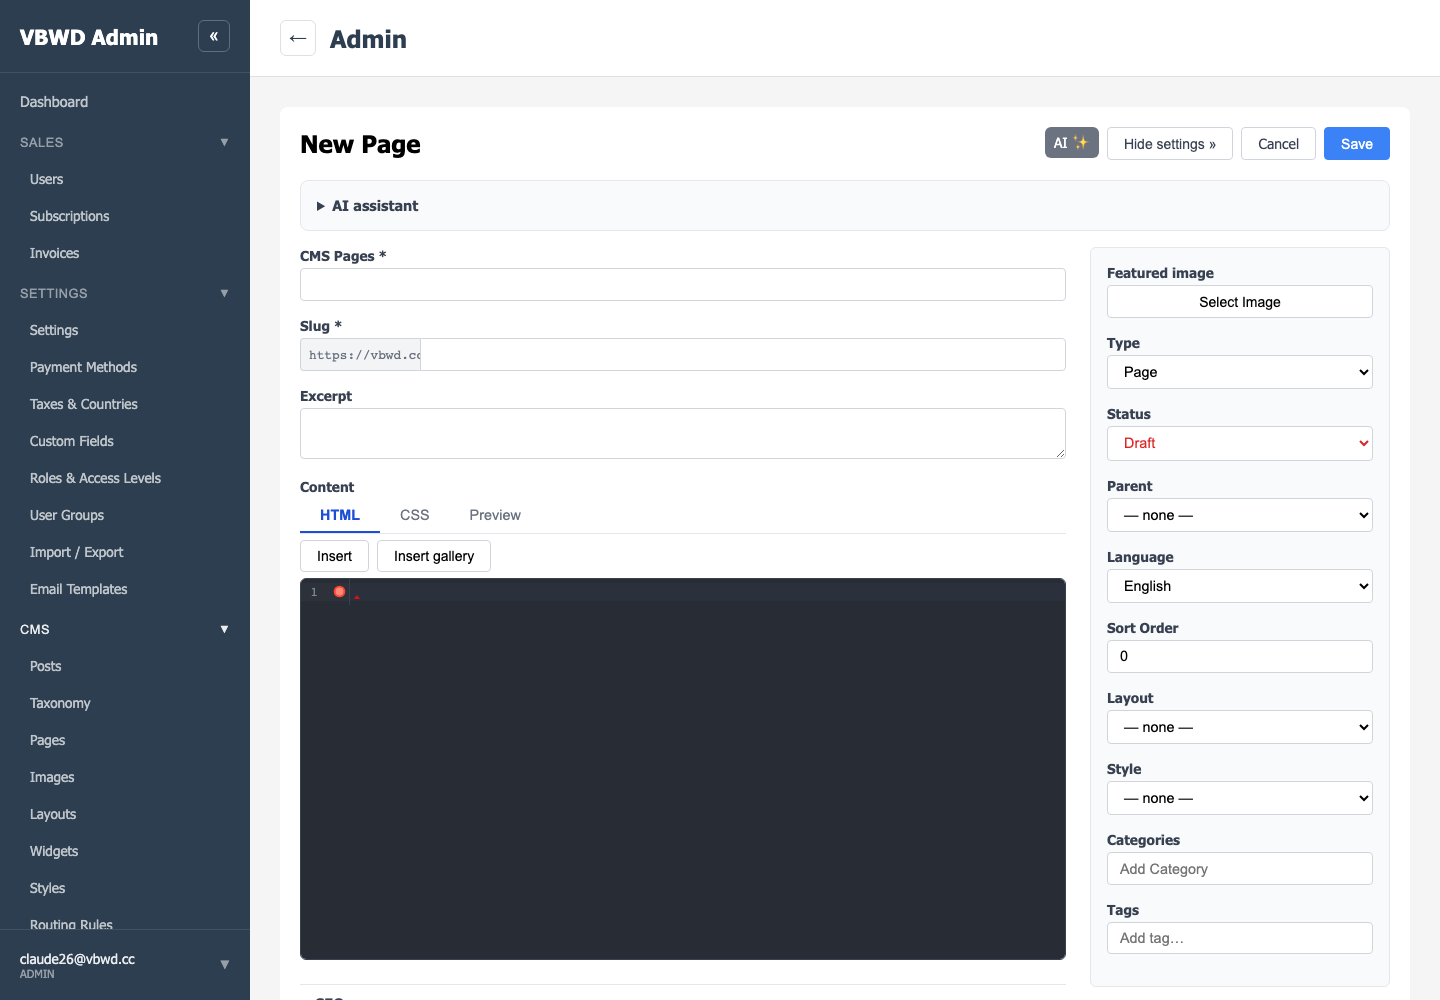Open the AI sparkle button
The image size is (1440, 1000).
[1072, 143]
